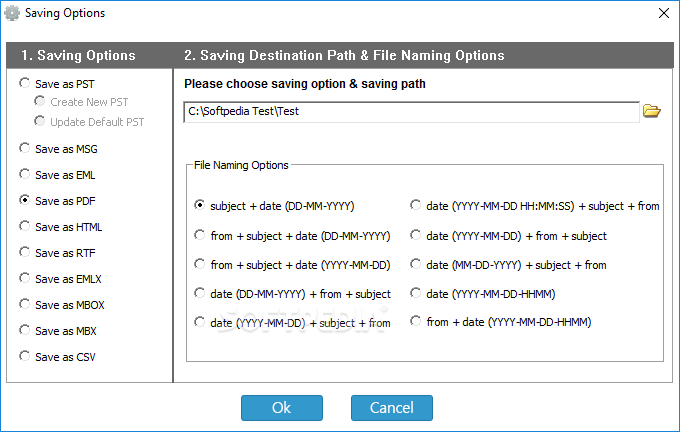Click the Cancel button
This screenshot has height=432, width=680.
(392, 408)
